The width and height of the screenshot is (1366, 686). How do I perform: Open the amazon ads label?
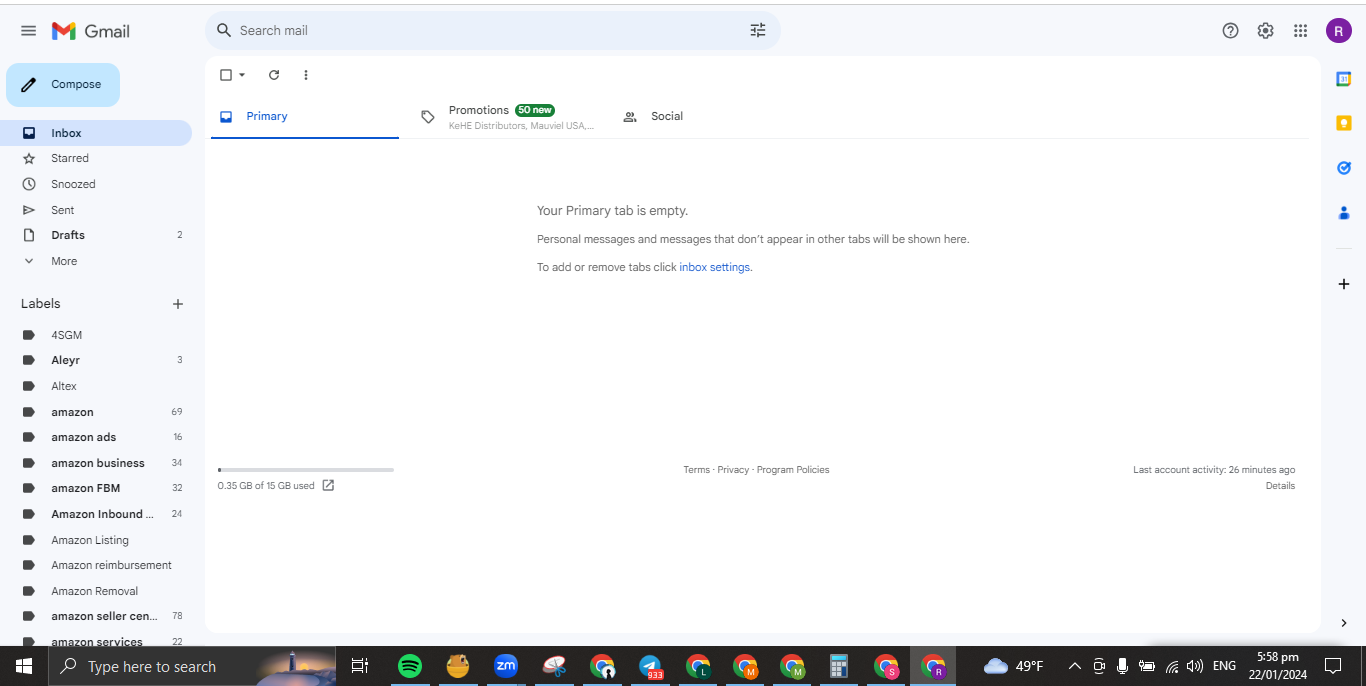[x=96, y=437]
